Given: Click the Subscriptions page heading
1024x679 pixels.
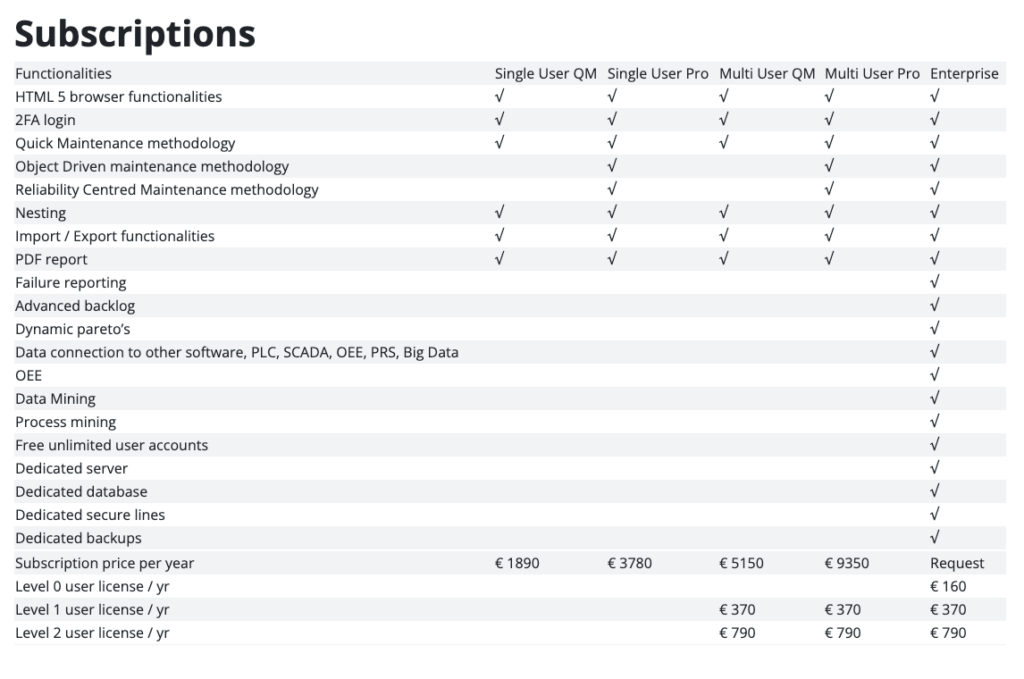Looking at the screenshot, I should (x=135, y=34).
